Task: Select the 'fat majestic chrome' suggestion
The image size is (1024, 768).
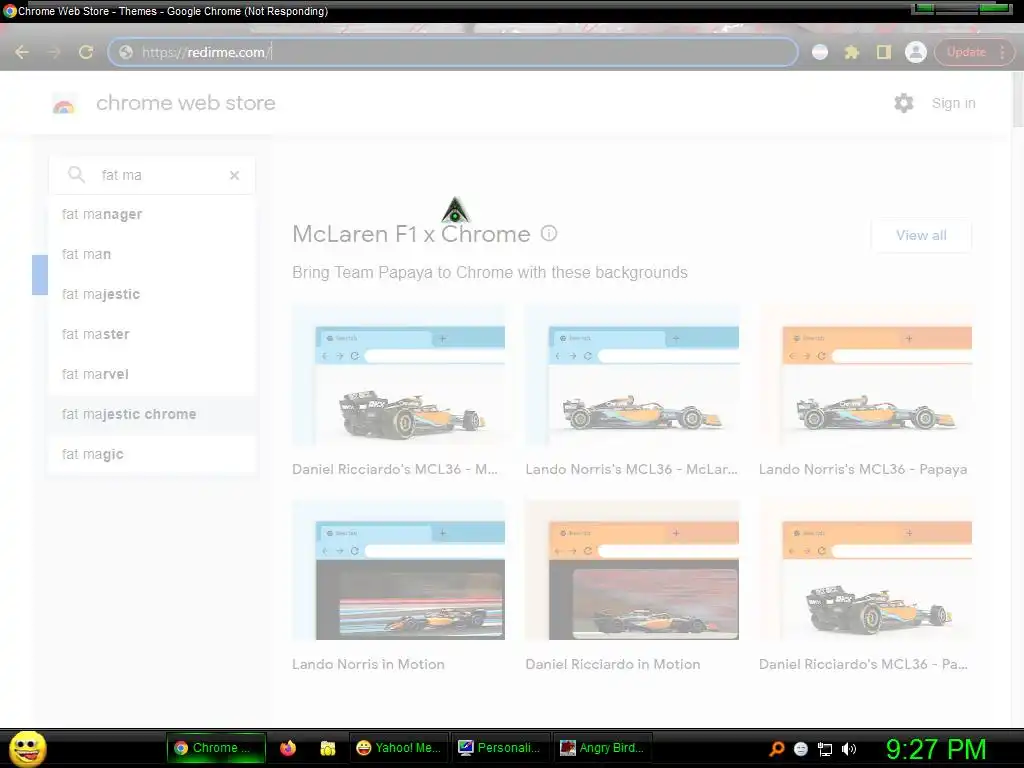Action: coord(152,414)
